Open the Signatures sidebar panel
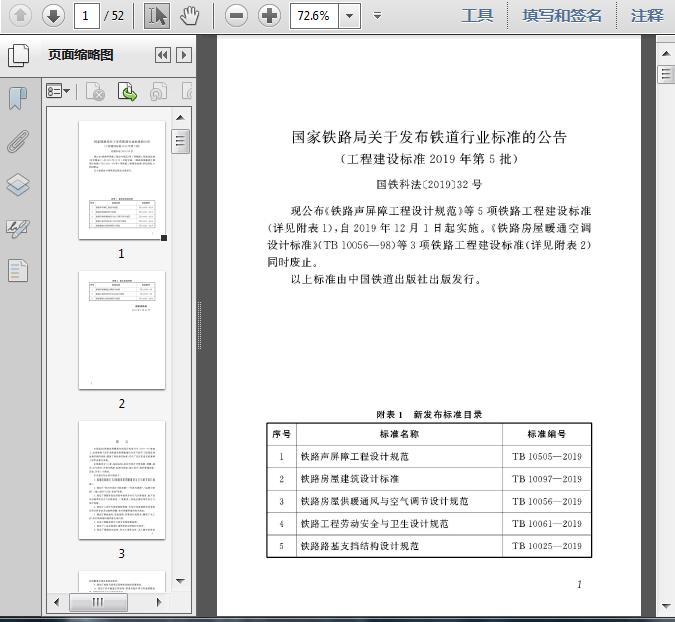 tap(18, 228)
